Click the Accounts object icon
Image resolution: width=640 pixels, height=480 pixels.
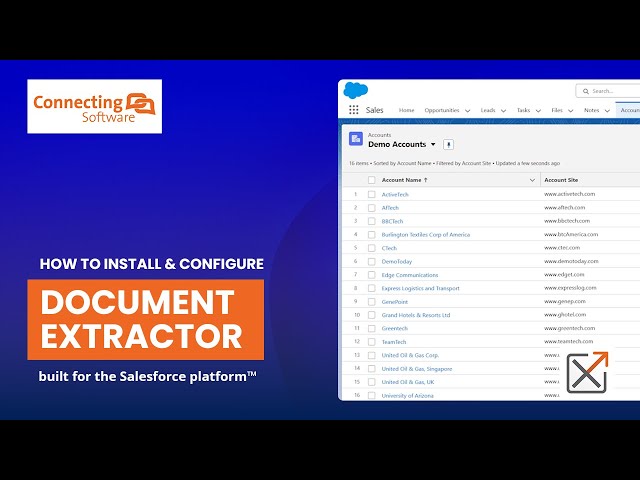click(x=356, y=139)
